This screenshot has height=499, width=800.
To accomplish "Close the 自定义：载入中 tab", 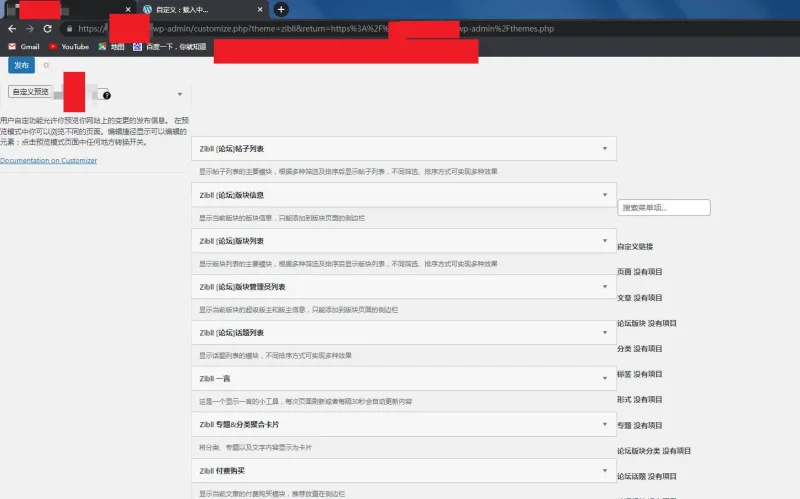I will [x=260, y=10].
